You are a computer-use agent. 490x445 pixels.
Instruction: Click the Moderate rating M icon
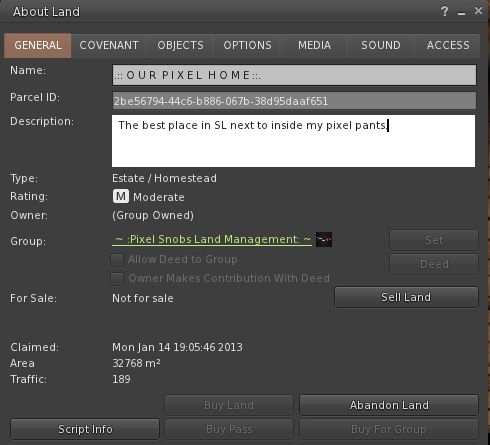[x=121, y=196]
